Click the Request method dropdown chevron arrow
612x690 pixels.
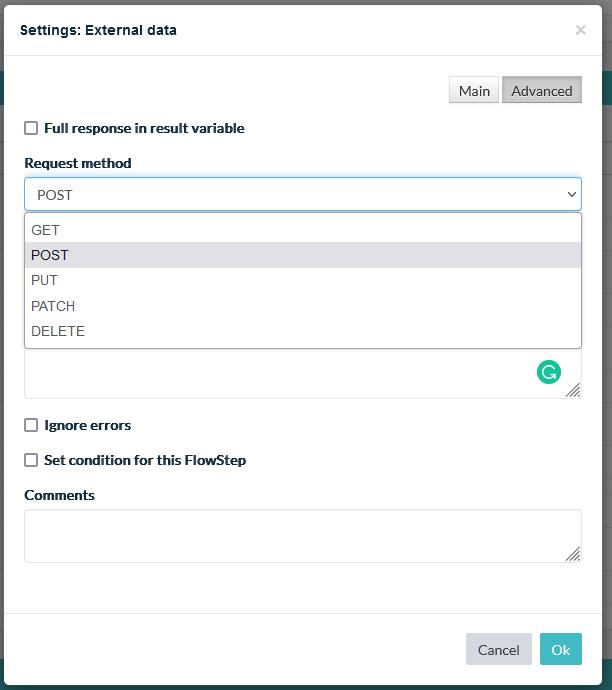[572, 195]
